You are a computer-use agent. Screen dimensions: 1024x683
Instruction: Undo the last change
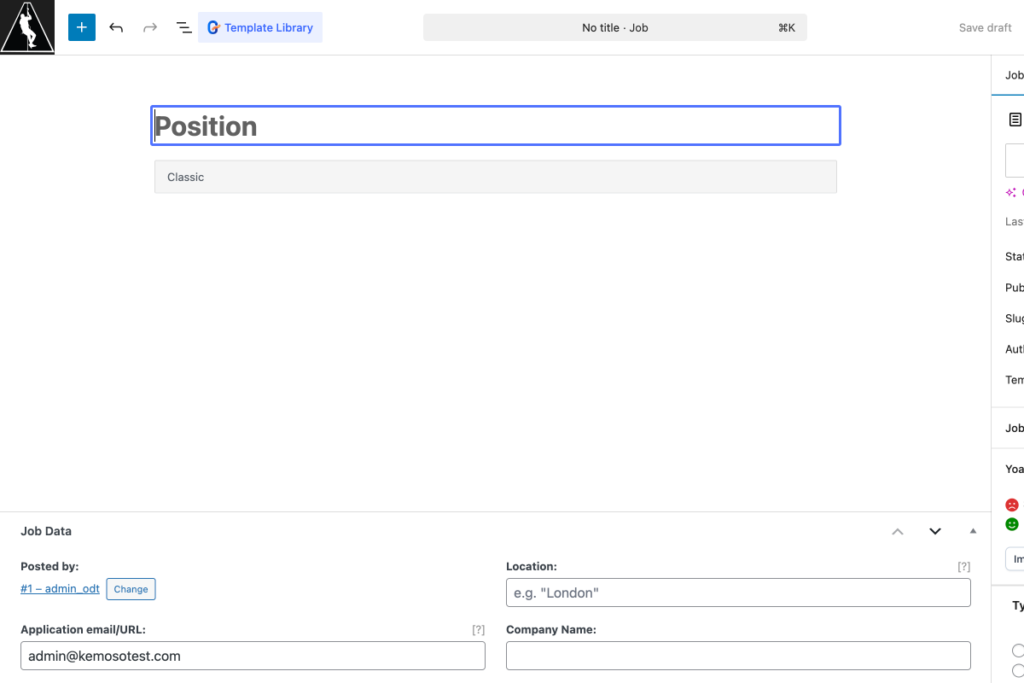pyautogui.click(x=116, y=27)
